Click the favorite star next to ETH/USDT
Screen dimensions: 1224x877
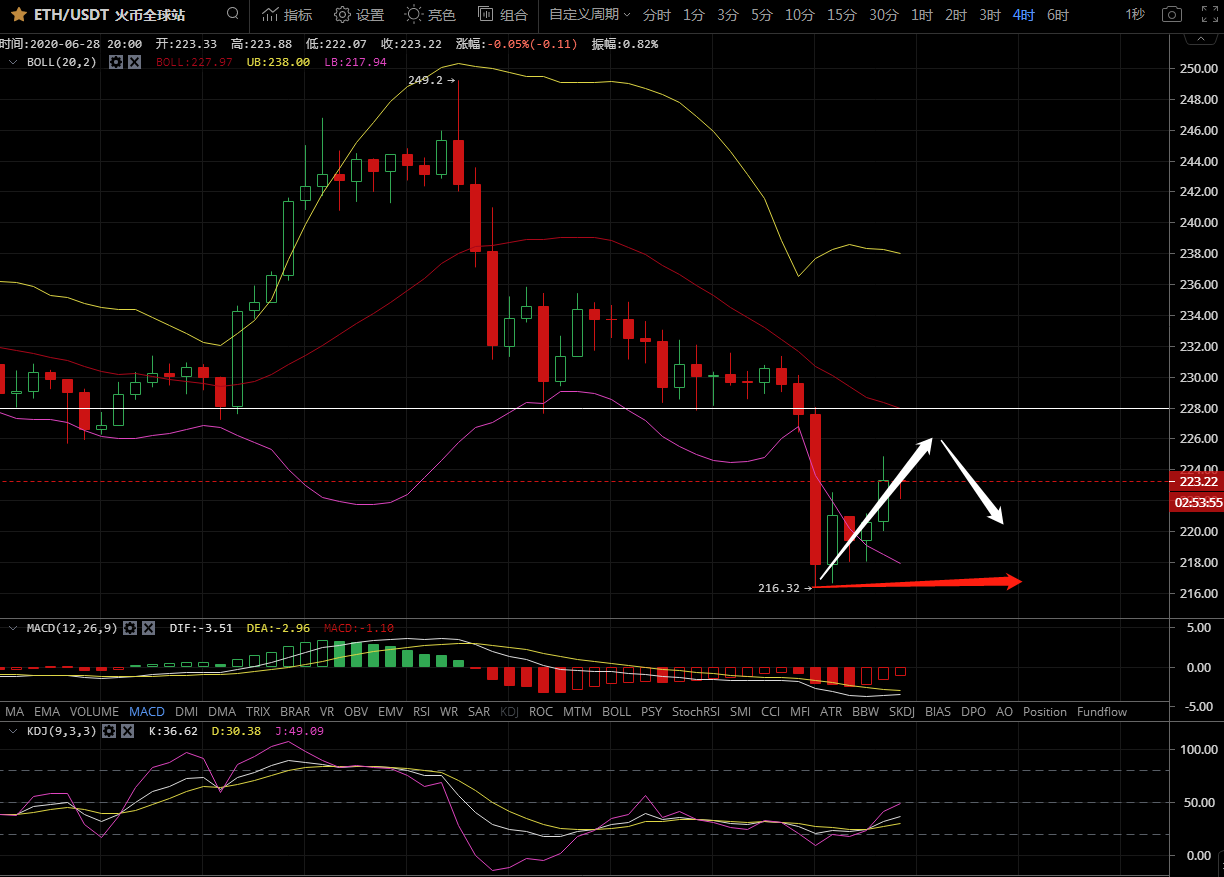[x=18, y=15]
